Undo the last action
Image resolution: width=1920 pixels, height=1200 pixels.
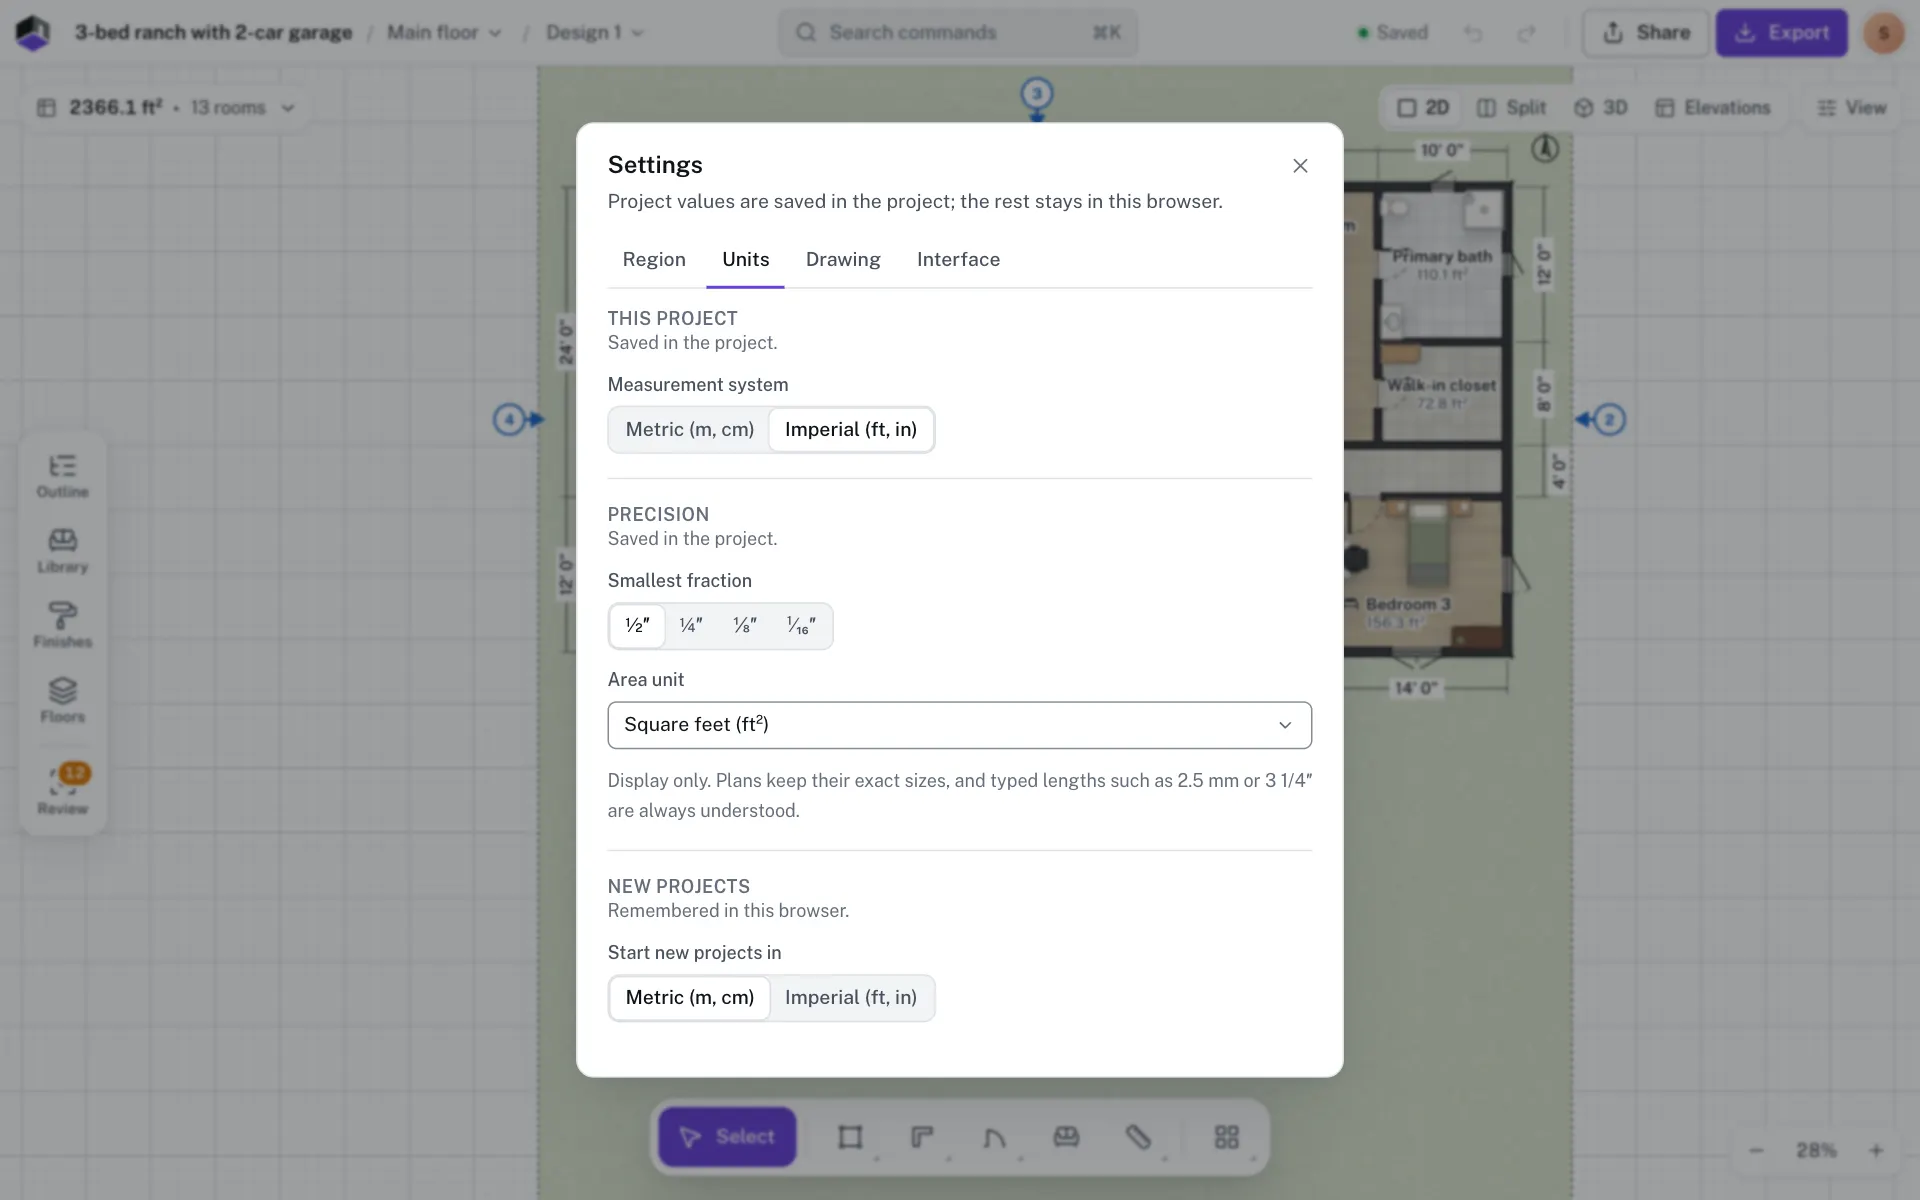pos(1473,33)
